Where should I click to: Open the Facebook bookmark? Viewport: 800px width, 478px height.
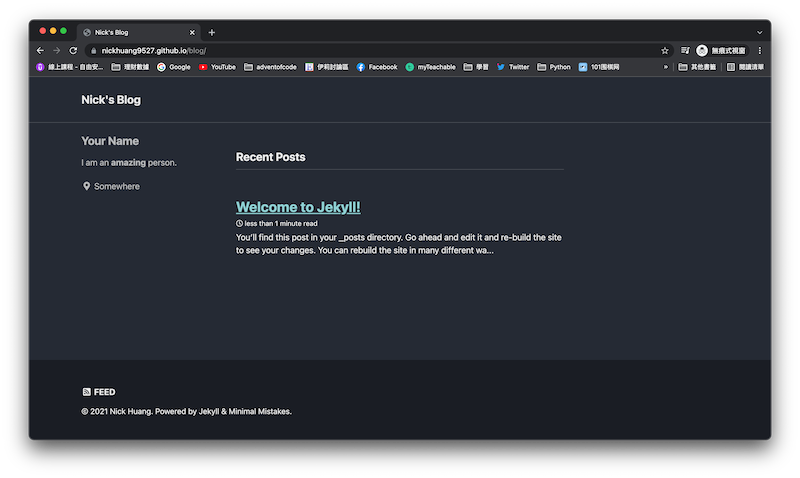click(377, 67)
